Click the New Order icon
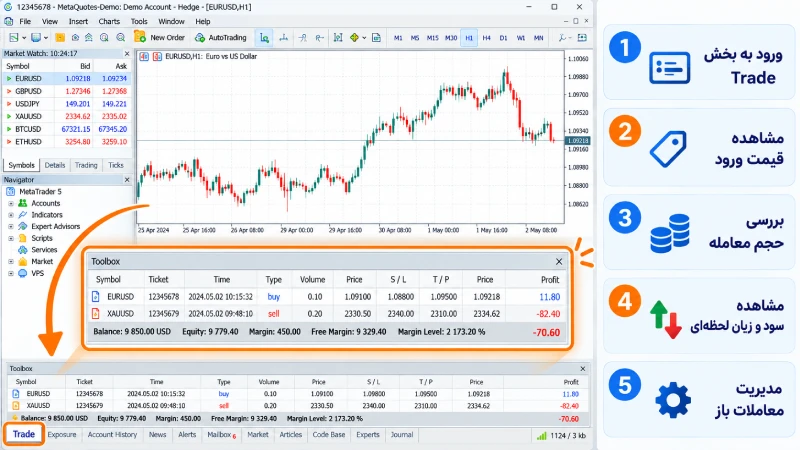The image size is (800, 450). coord(139,37)
